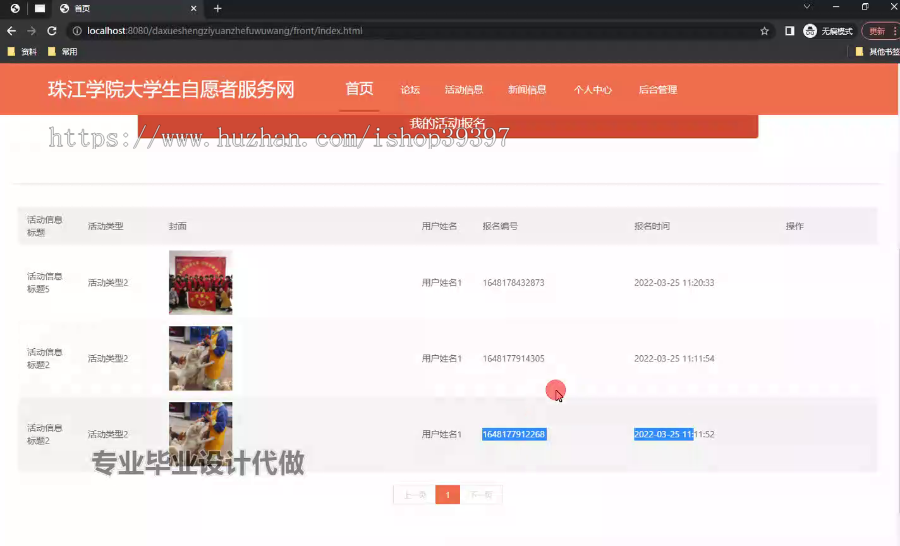Reload the page with the refresh icon

52,31
